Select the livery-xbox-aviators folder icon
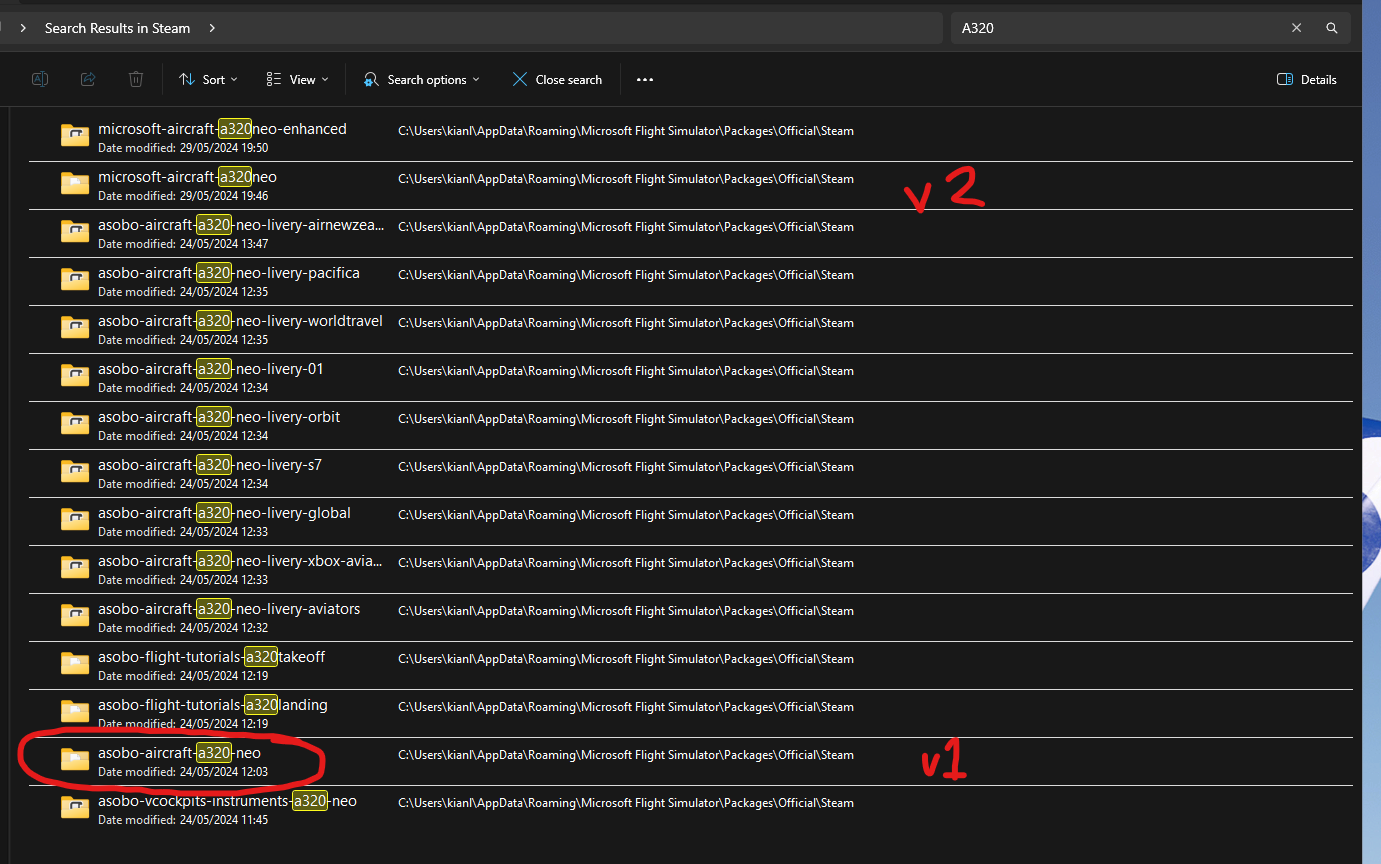The image size is (1381, 864). 75,567
